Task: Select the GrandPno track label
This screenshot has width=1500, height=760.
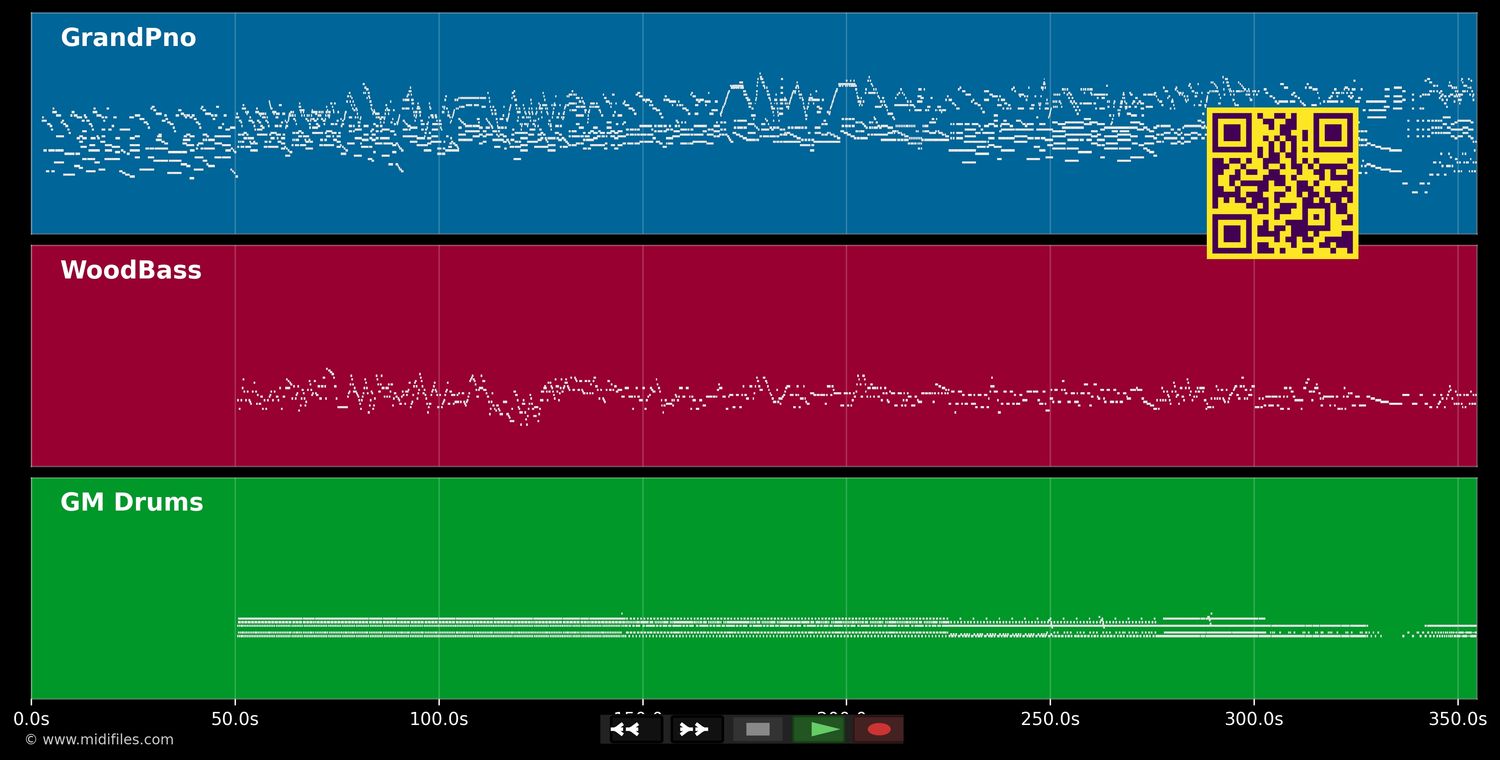Action: pyautogui.click(x=128, y=38)
